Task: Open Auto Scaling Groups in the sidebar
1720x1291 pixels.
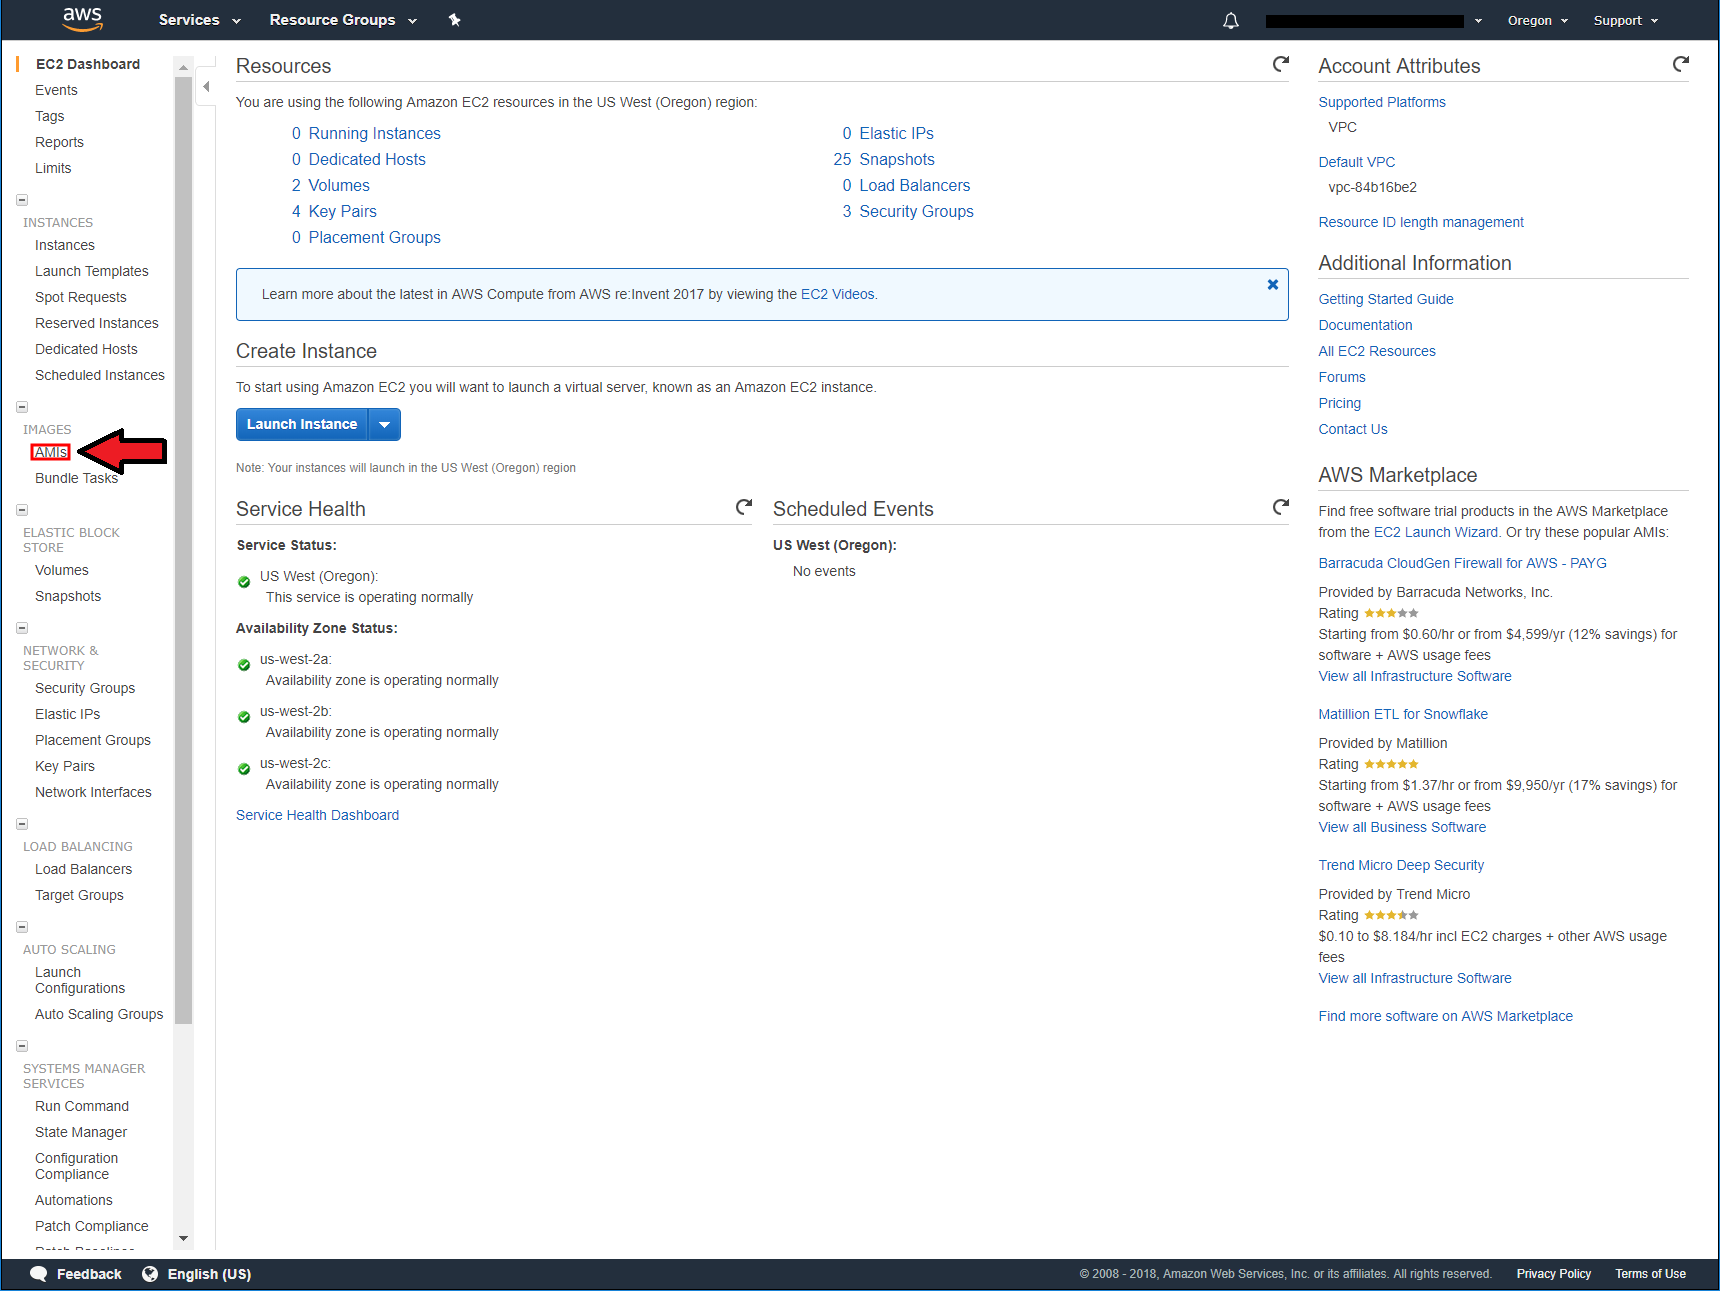Action: point(99,1014)
